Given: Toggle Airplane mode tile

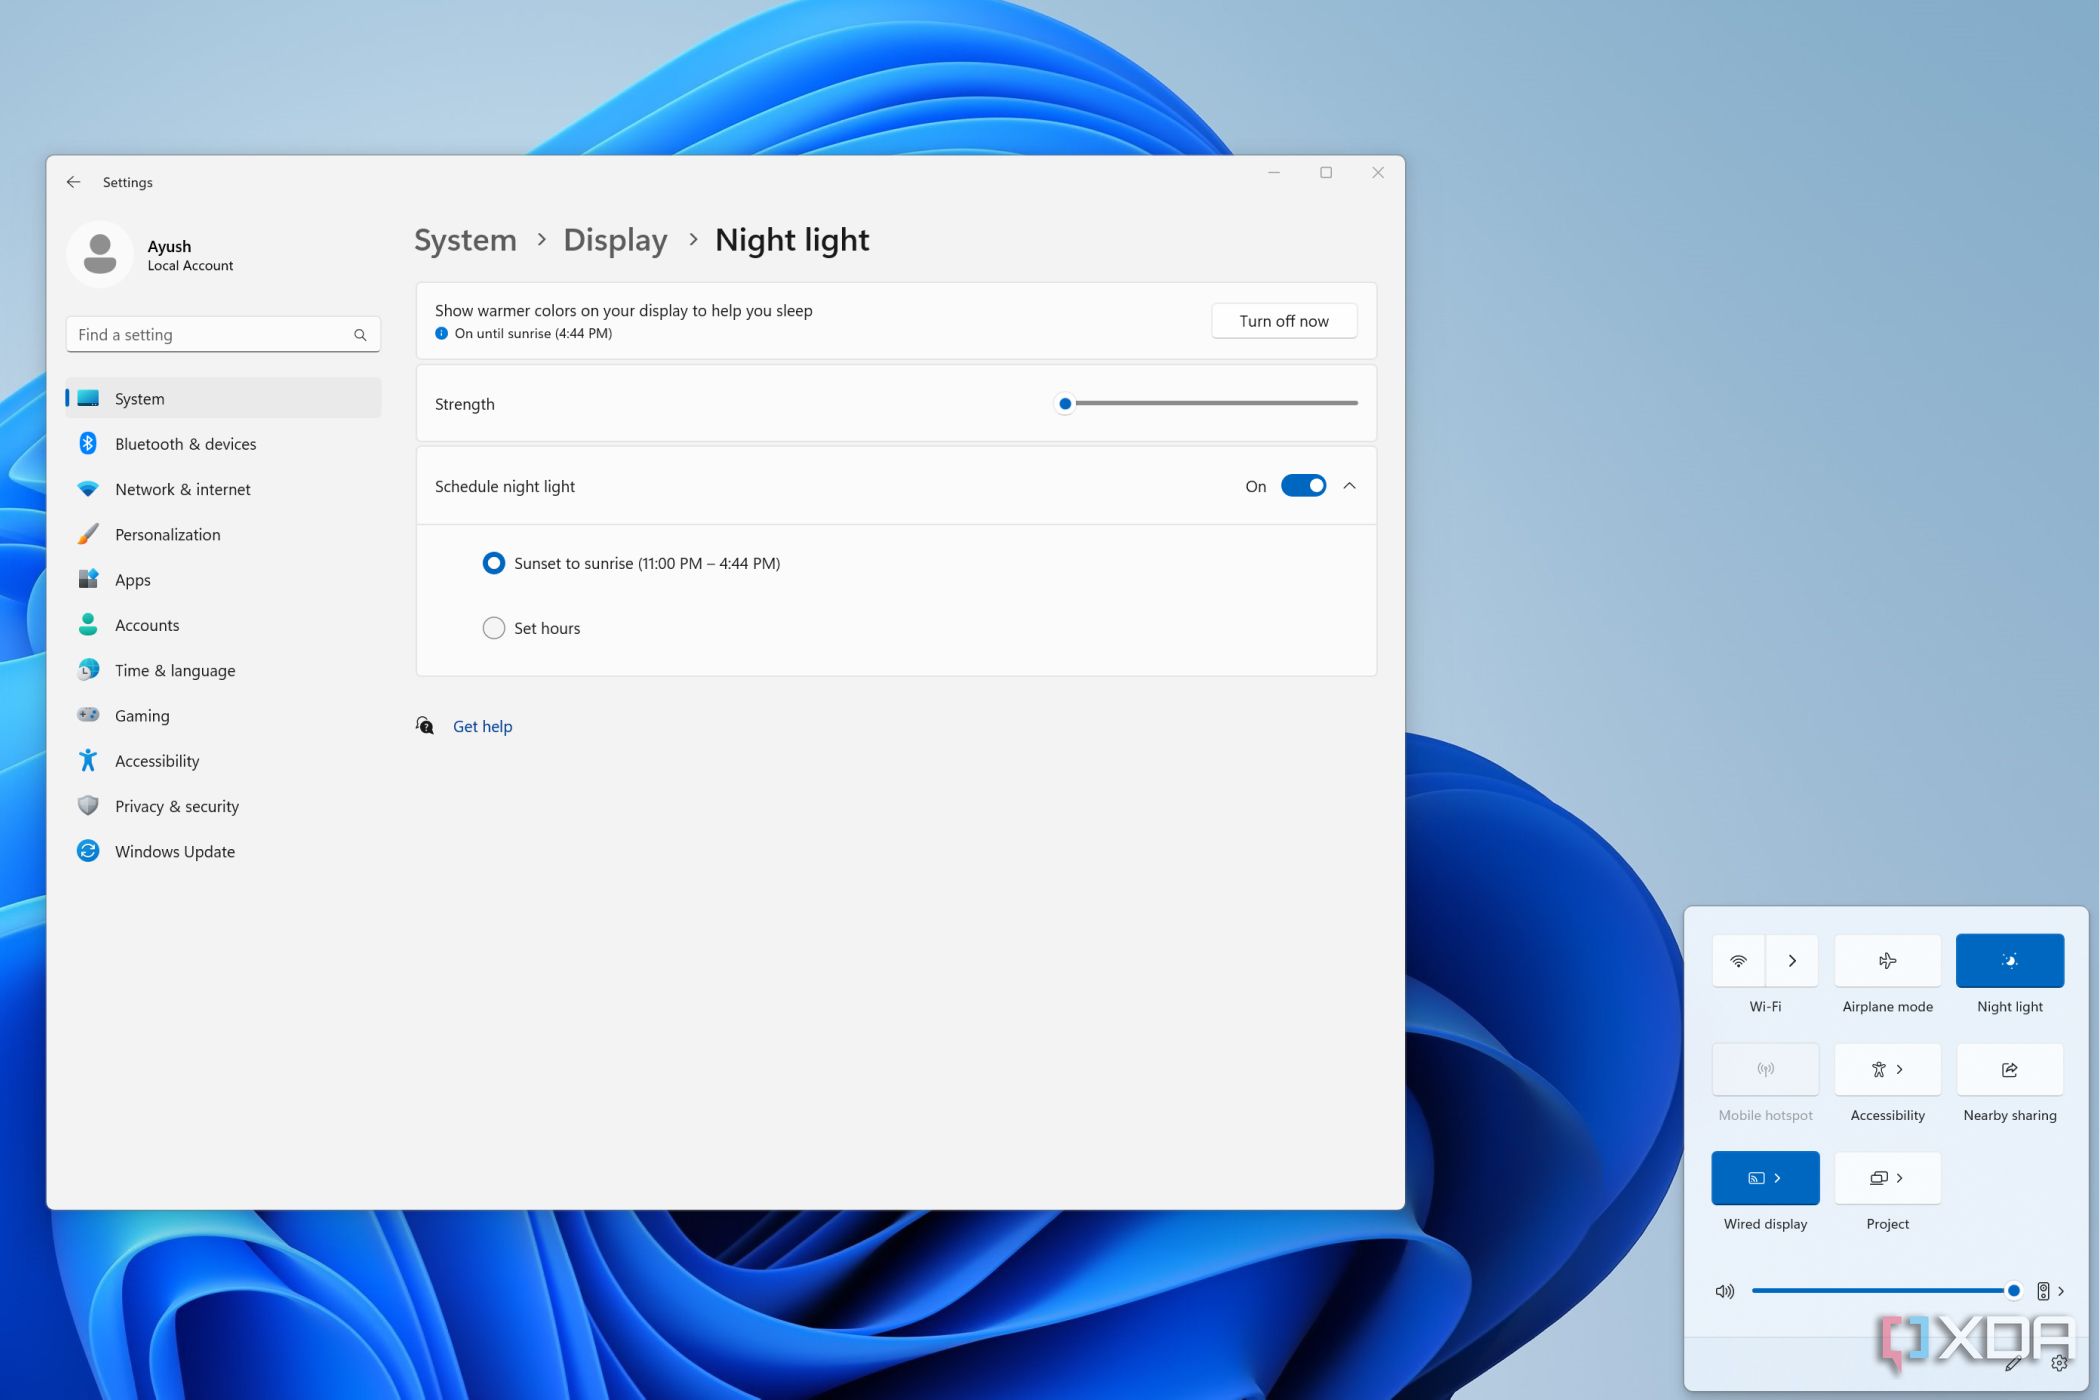Looking at the screenshot, I should coord(1887,960).
